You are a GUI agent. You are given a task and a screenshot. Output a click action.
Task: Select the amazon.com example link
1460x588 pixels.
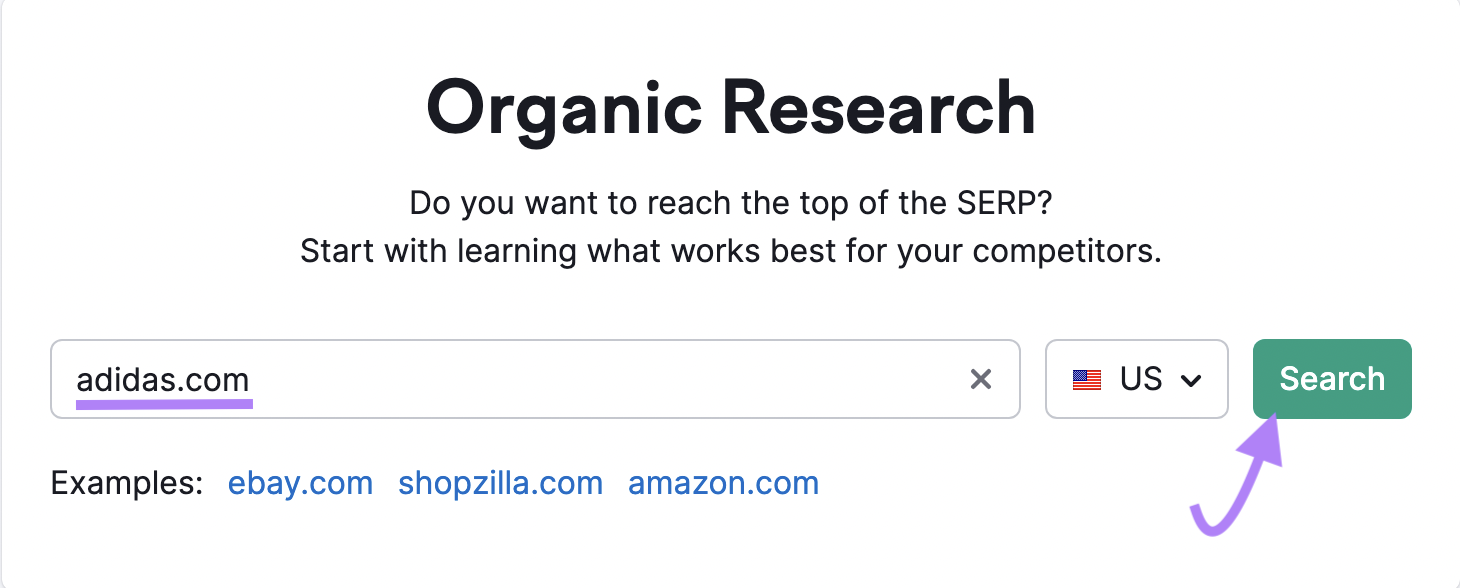click(723, 483)
